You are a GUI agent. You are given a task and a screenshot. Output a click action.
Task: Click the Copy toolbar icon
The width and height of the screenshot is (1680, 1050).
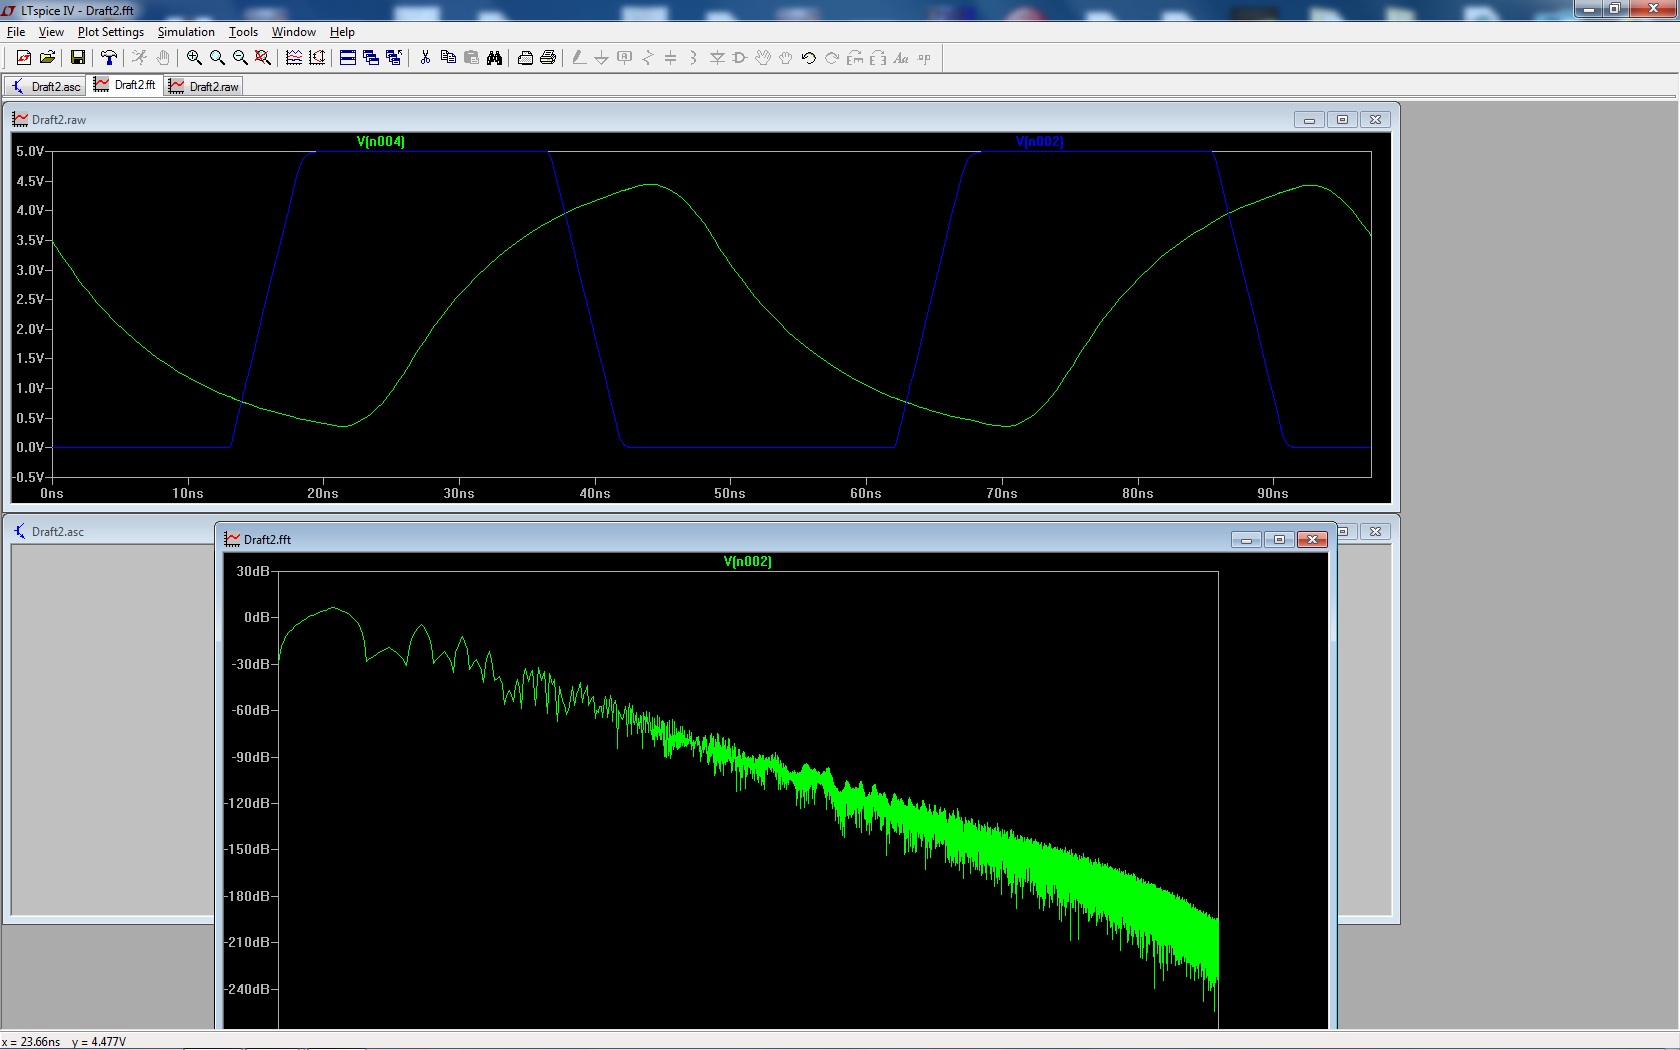tap(448, 58)
